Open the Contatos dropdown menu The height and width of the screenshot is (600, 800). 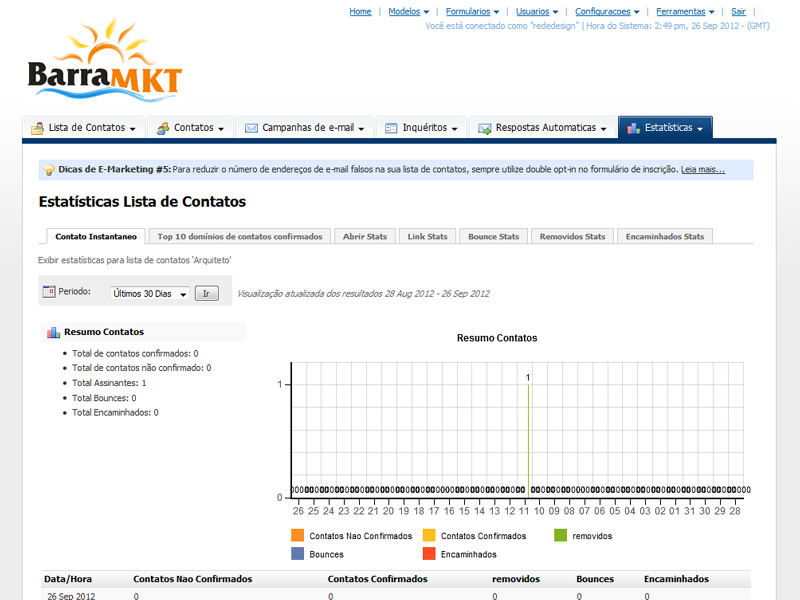[x=191, y=128]
